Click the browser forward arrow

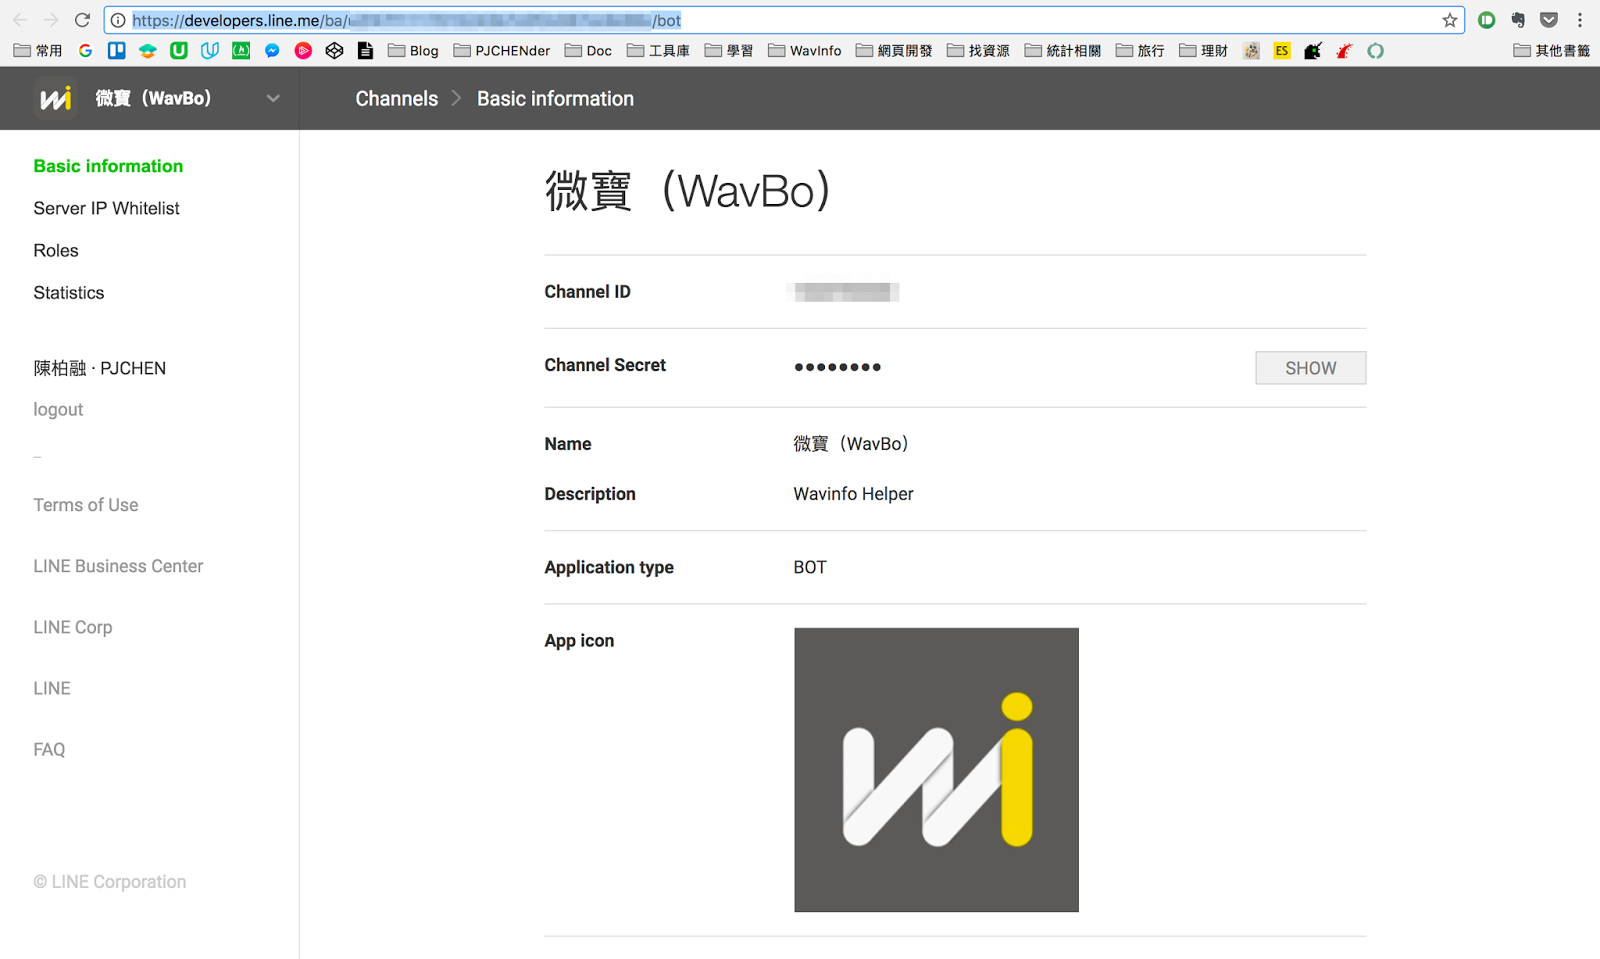pyautogui.click(x=51, y=20)
